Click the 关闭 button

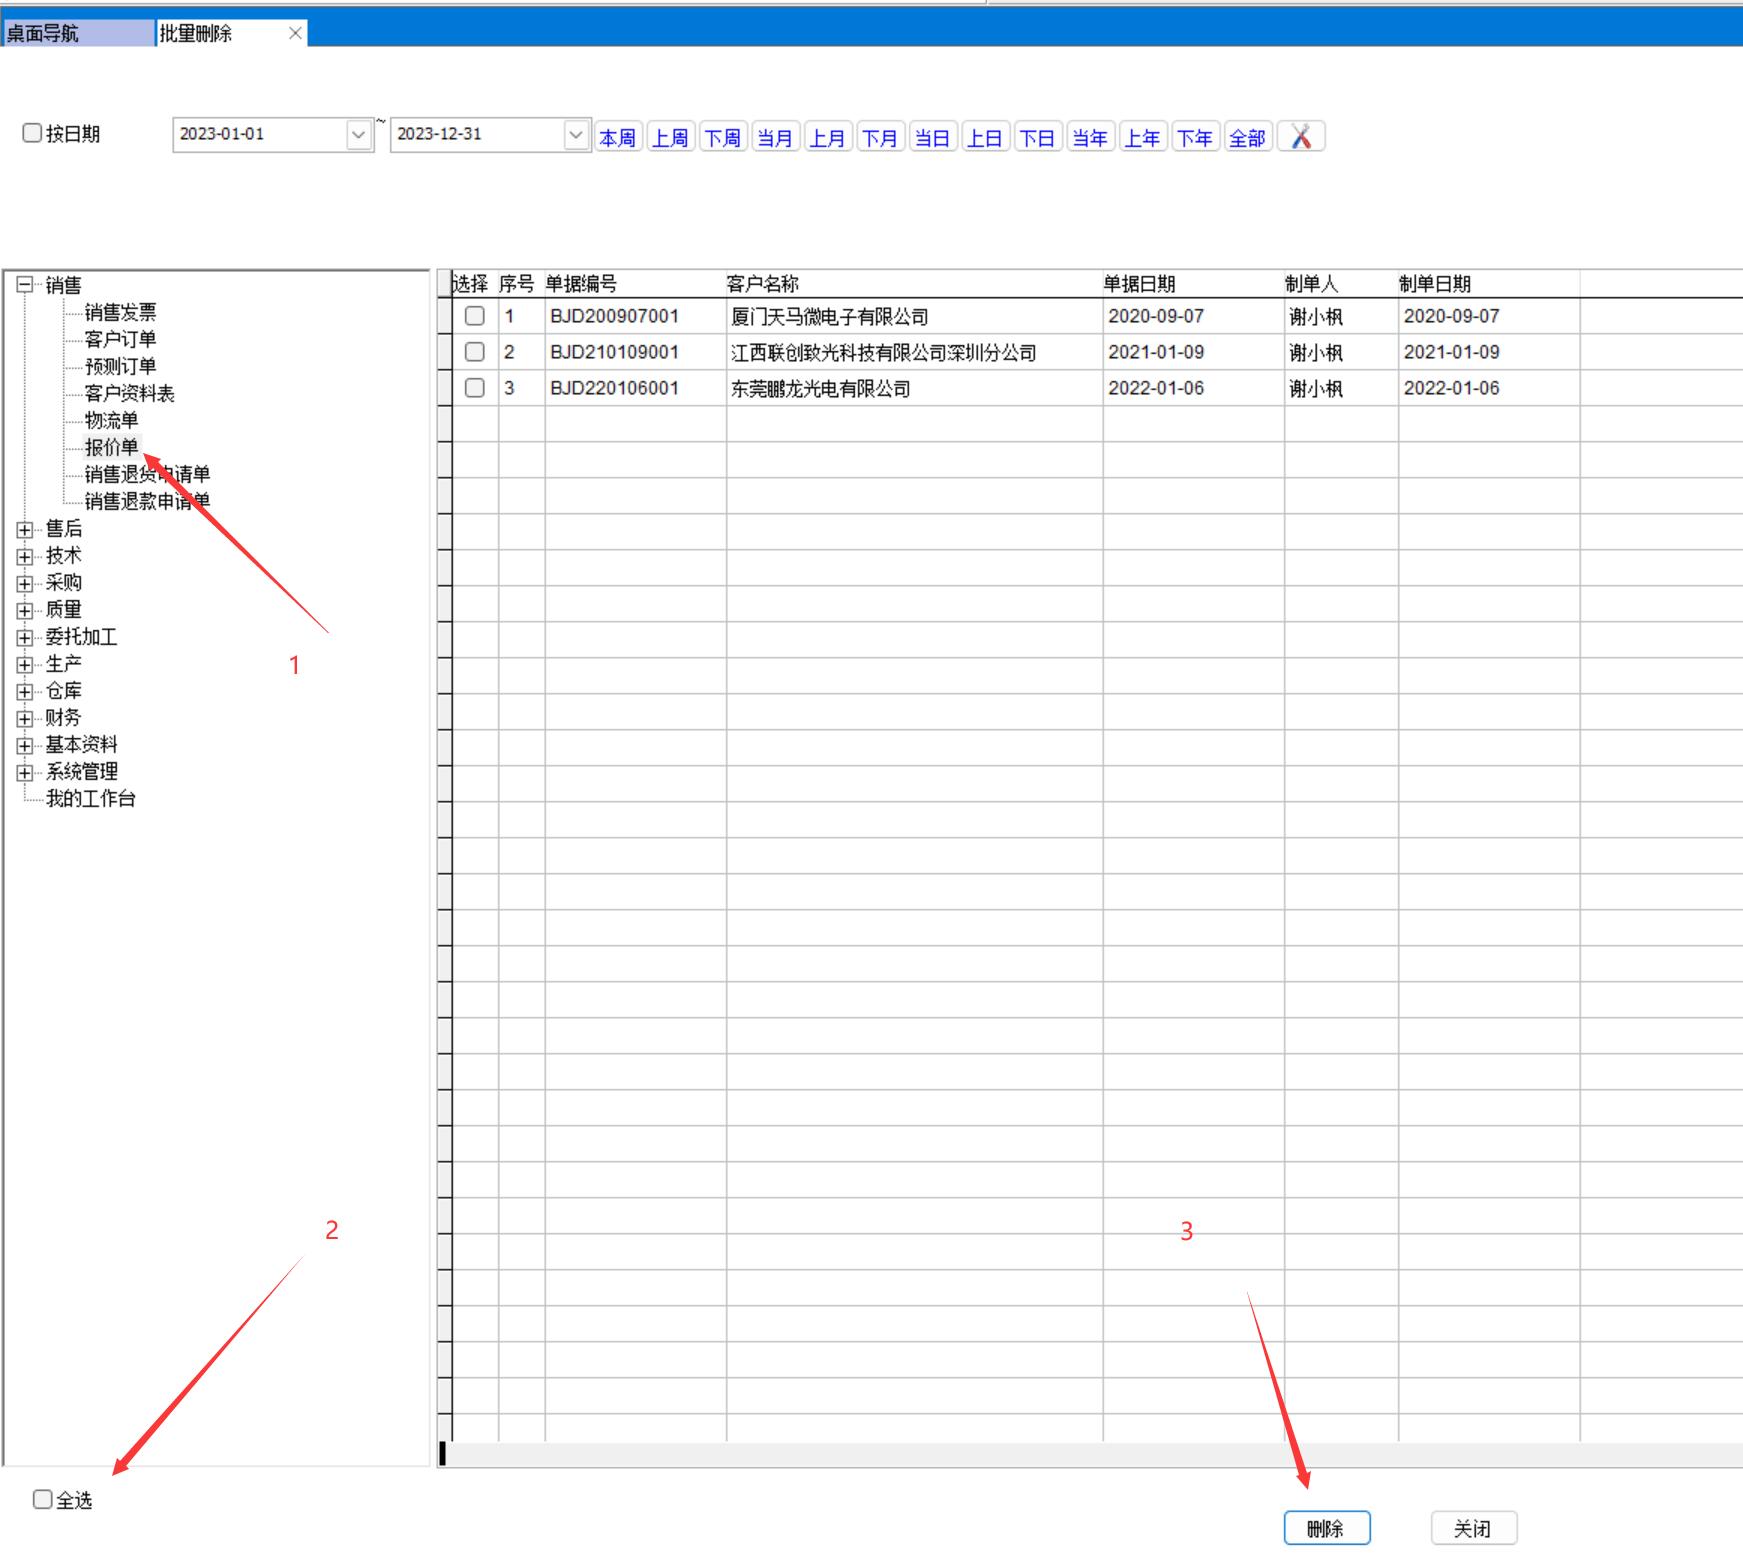point(1473,1528)
